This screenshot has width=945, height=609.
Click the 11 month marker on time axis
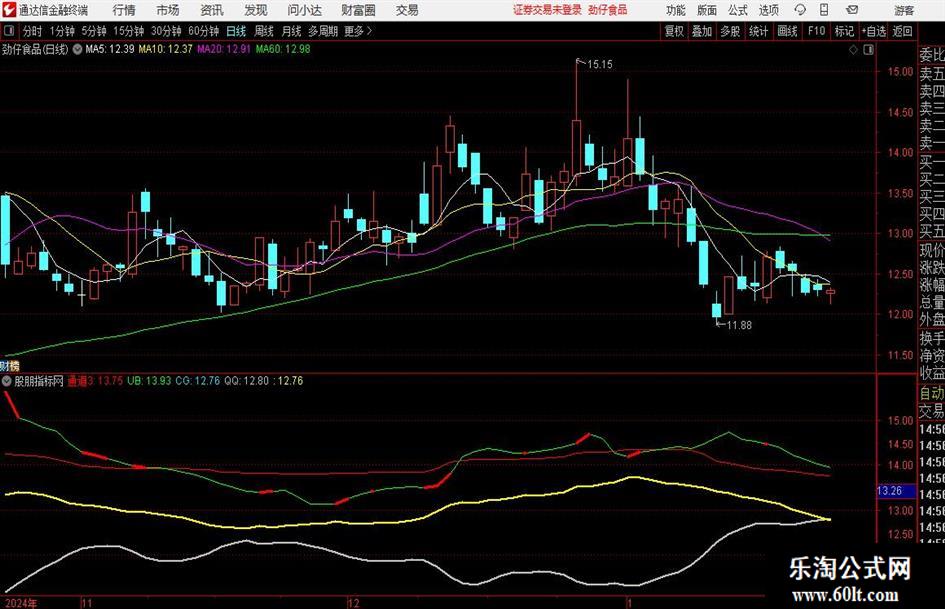(x=87, y=603)
